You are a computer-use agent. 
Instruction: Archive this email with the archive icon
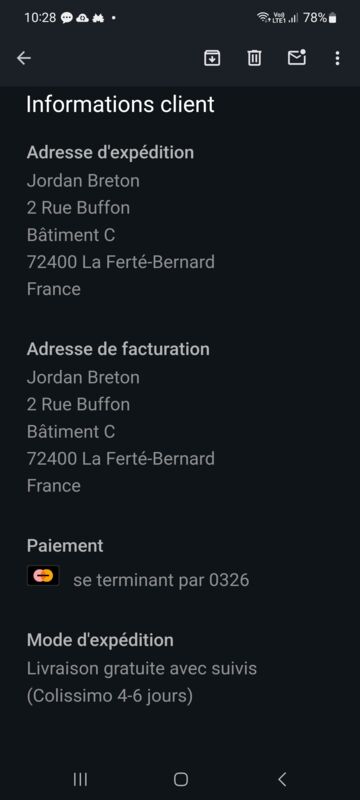(x=212, y=58)
